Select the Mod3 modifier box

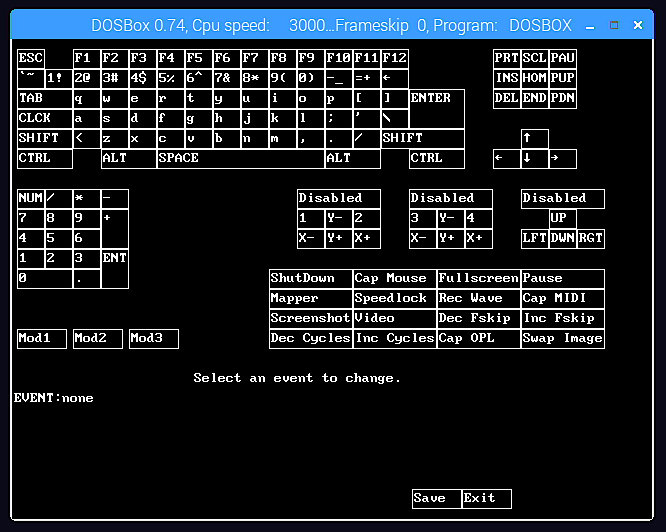(154, 339)
